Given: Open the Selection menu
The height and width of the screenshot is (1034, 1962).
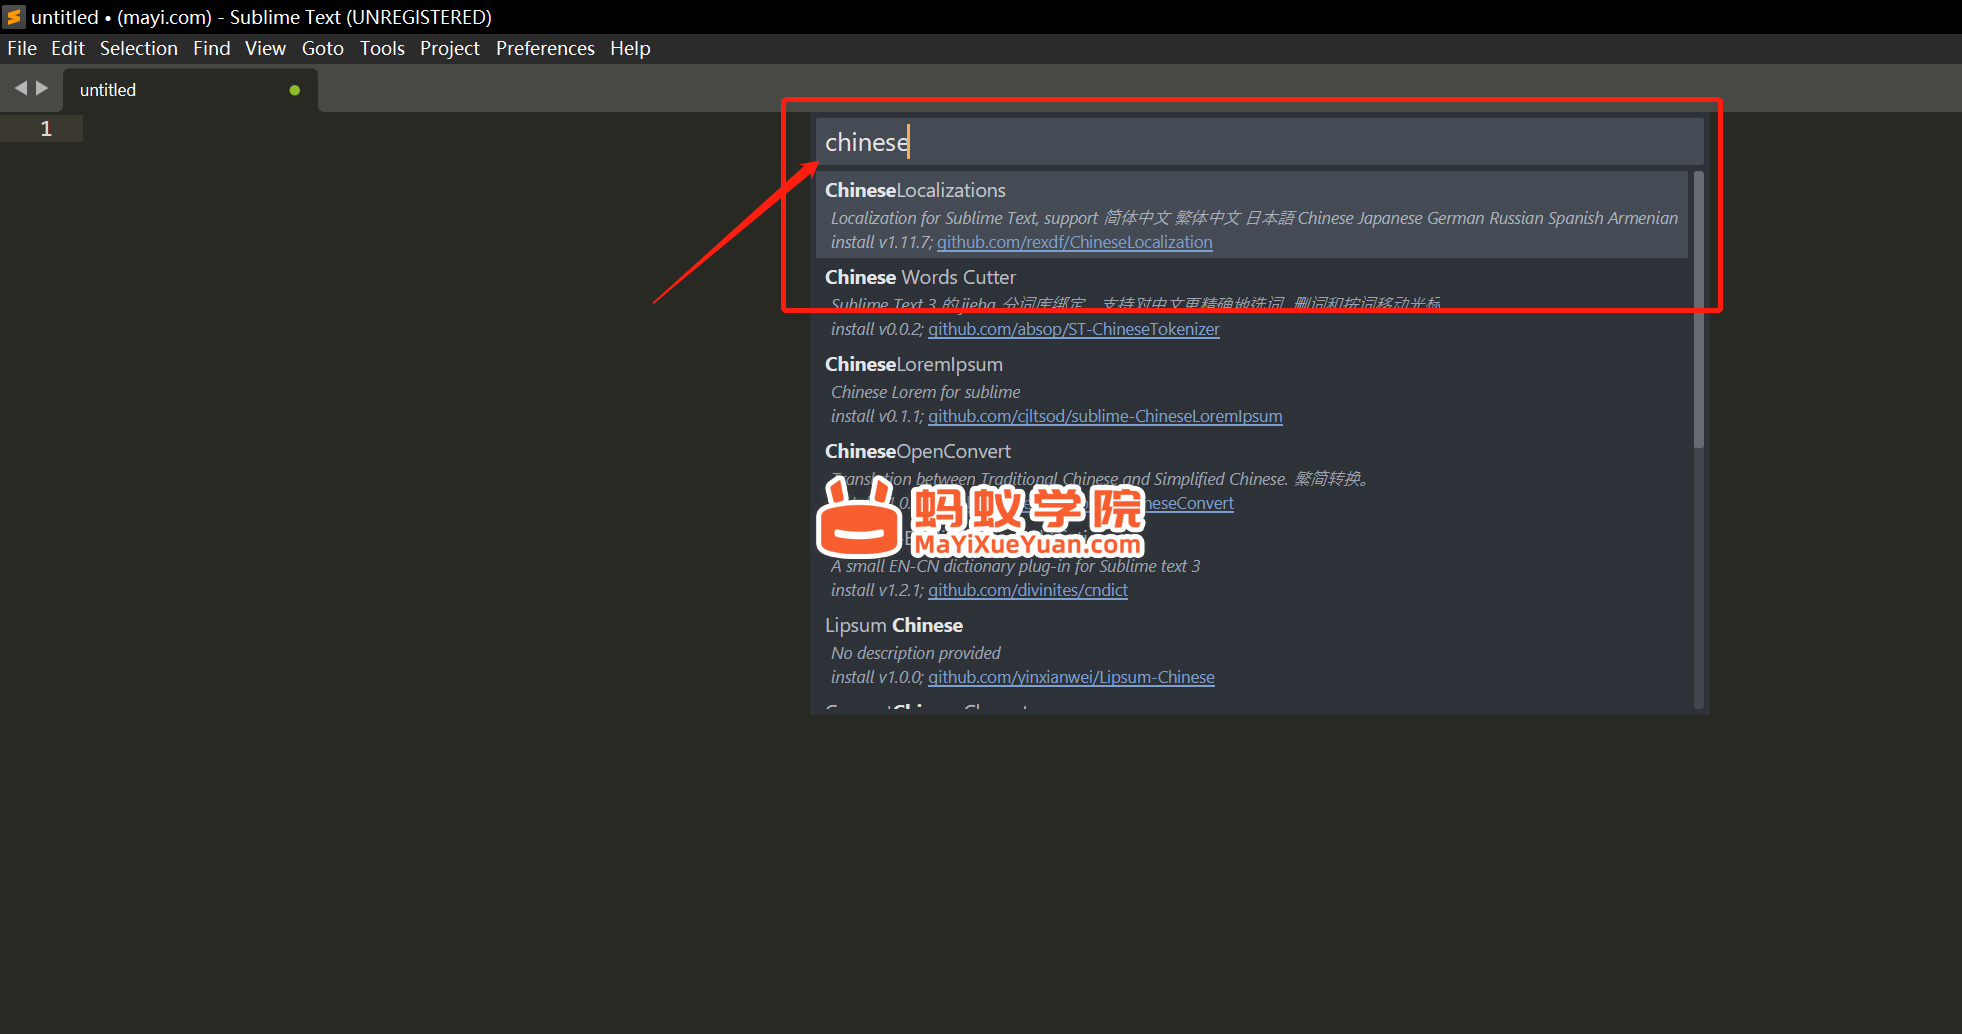Looking at the screenshot, I should pyautogui.click(x=139, y=48).
